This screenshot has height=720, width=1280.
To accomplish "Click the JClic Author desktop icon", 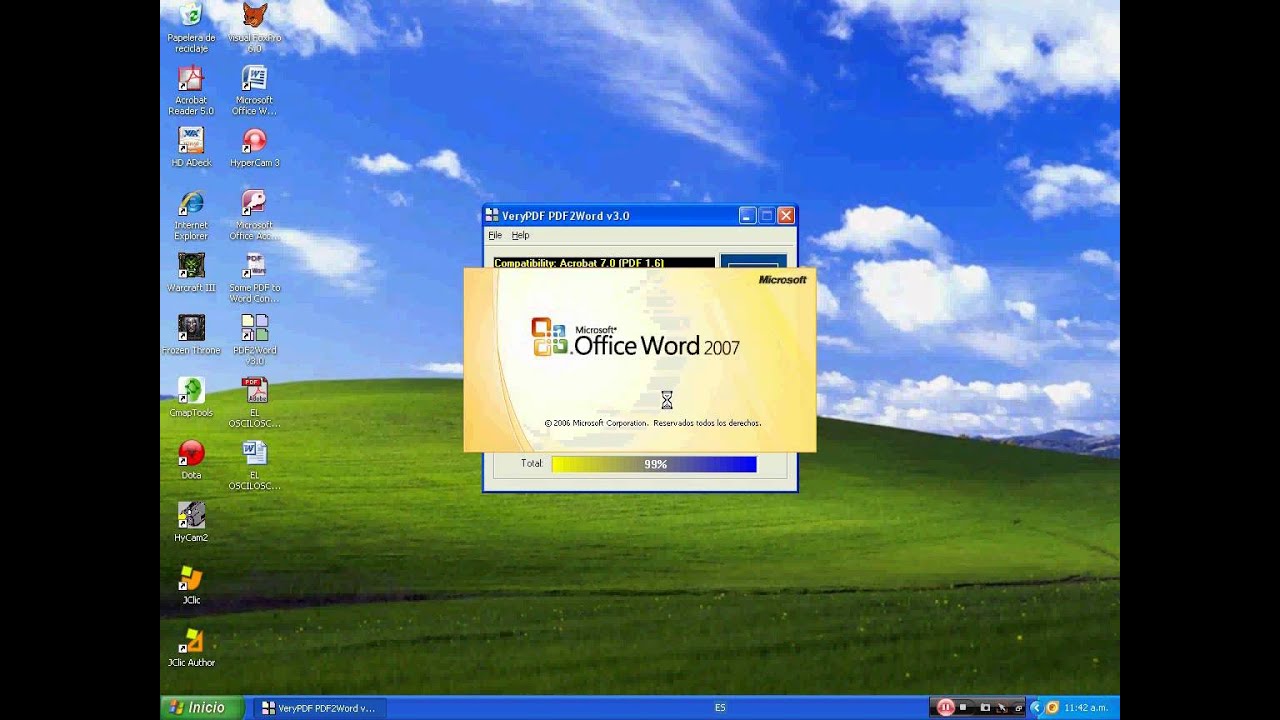I will (191, 647).
